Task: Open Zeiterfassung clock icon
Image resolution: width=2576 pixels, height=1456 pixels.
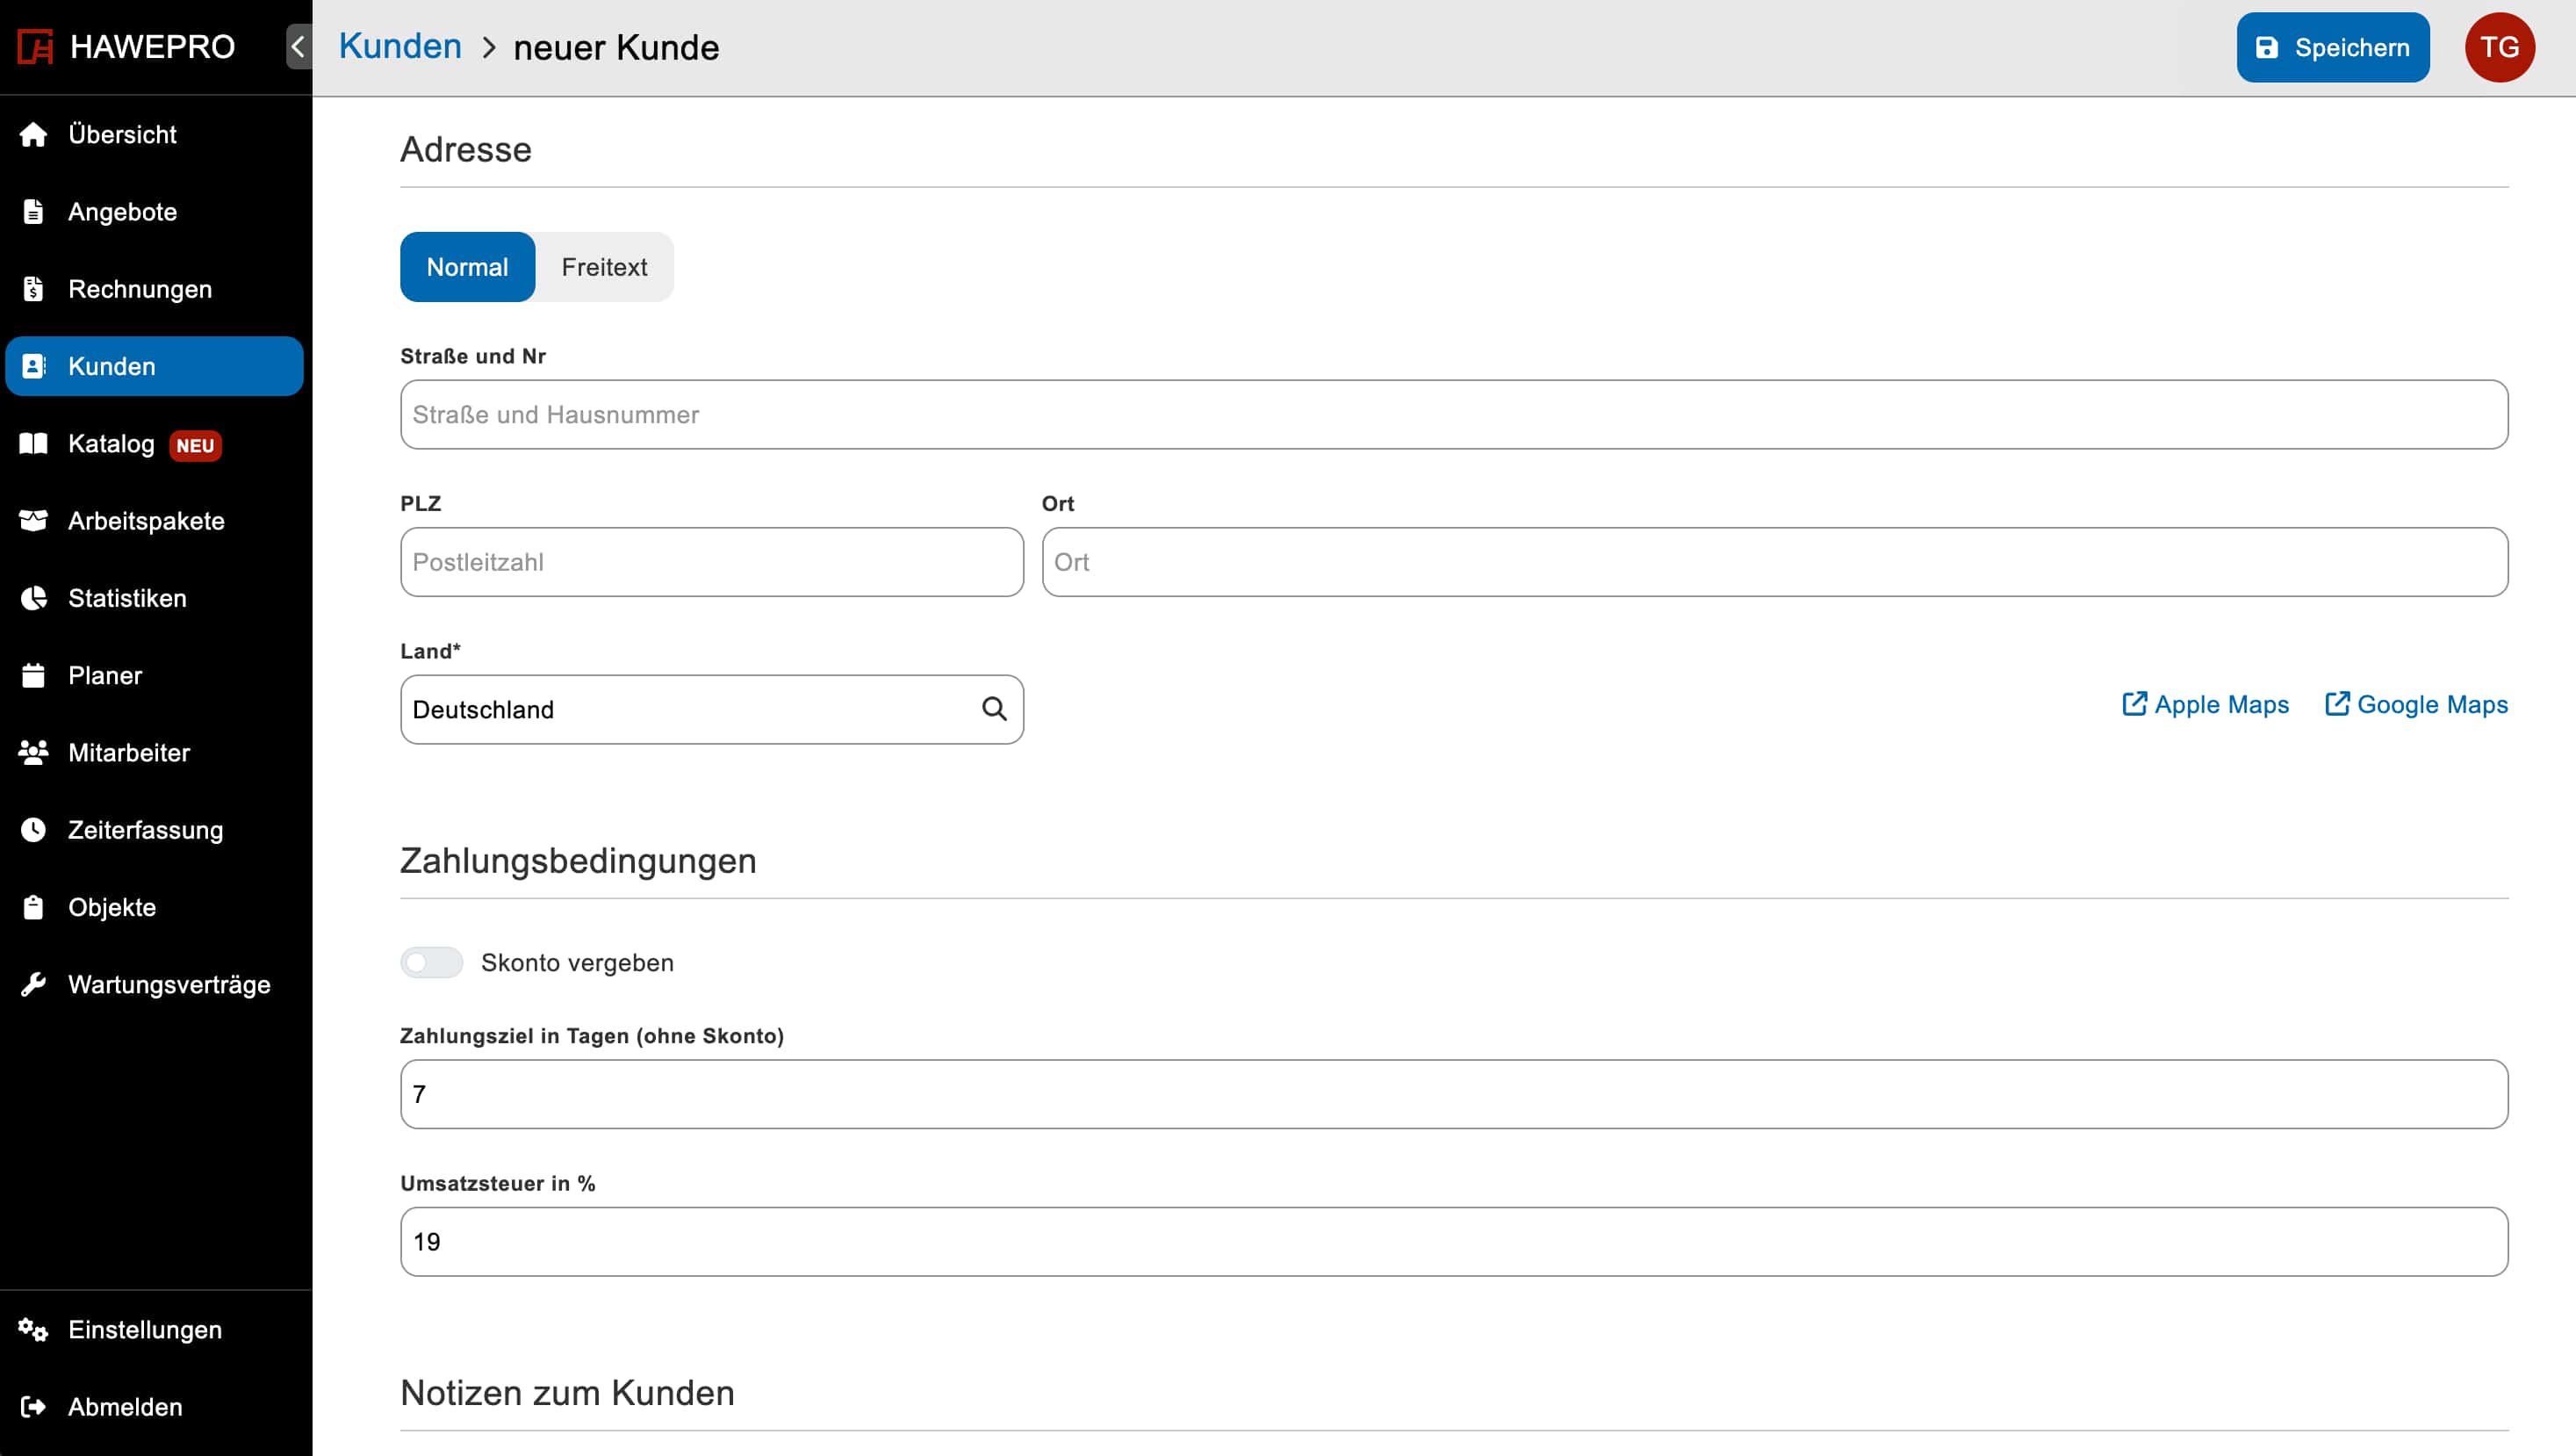Action: tap(33, 830)
